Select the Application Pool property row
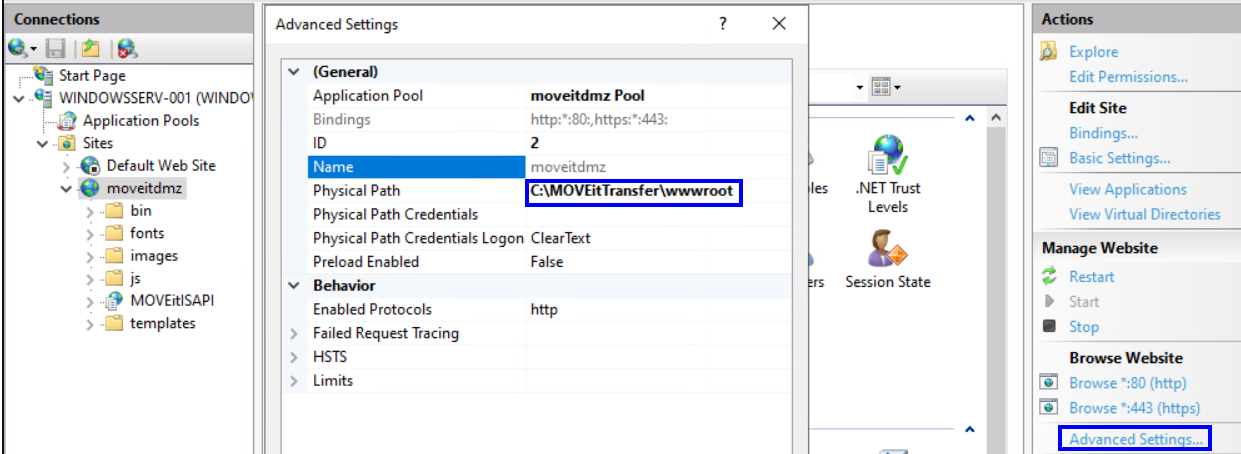 pos(537,96)
